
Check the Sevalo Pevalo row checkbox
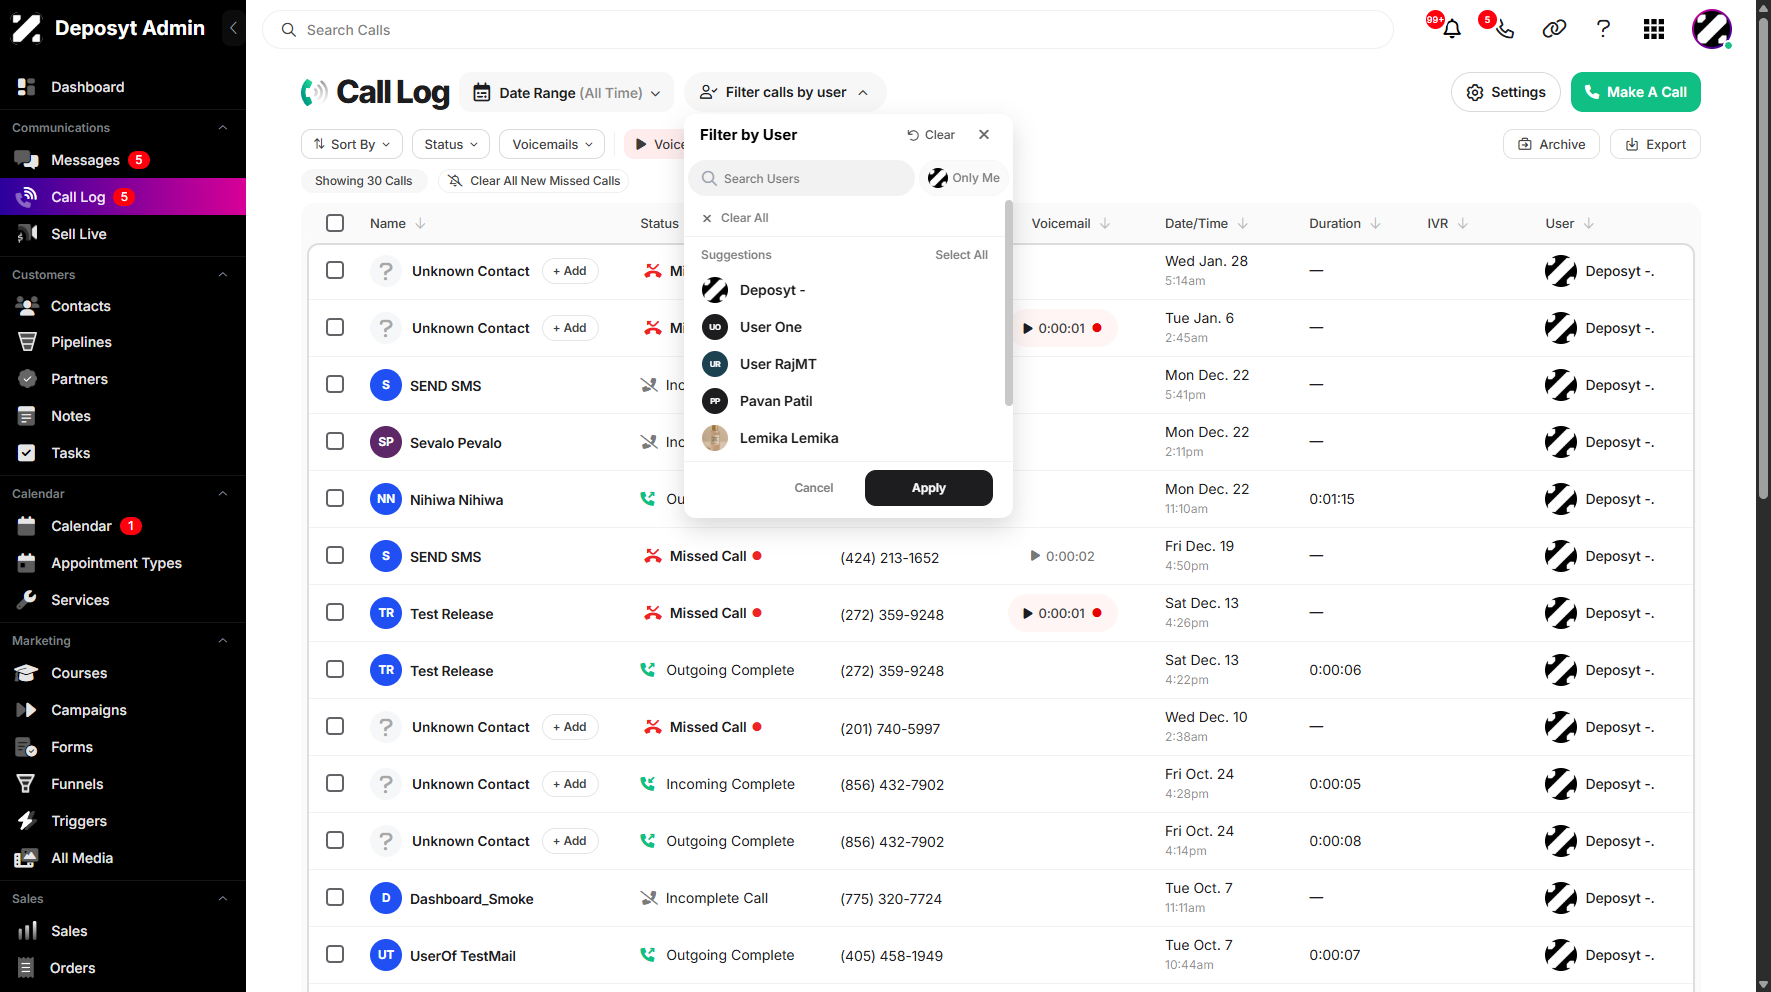point(335,441)
